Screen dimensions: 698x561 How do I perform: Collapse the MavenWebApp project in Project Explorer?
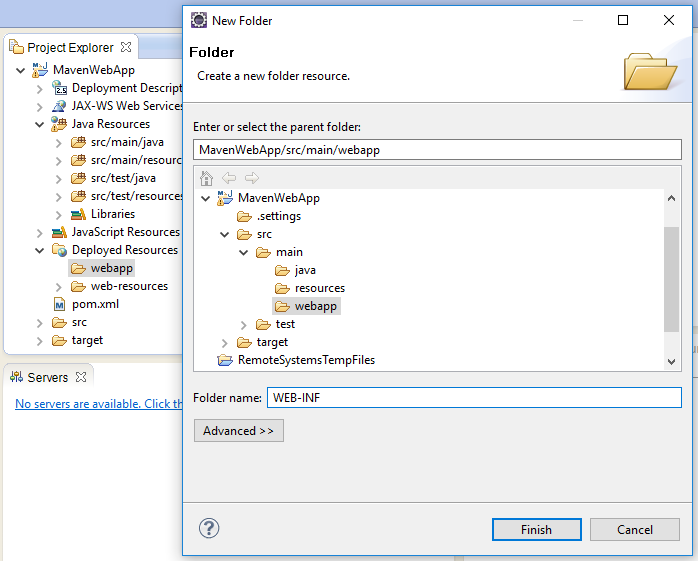coord(20,70)
